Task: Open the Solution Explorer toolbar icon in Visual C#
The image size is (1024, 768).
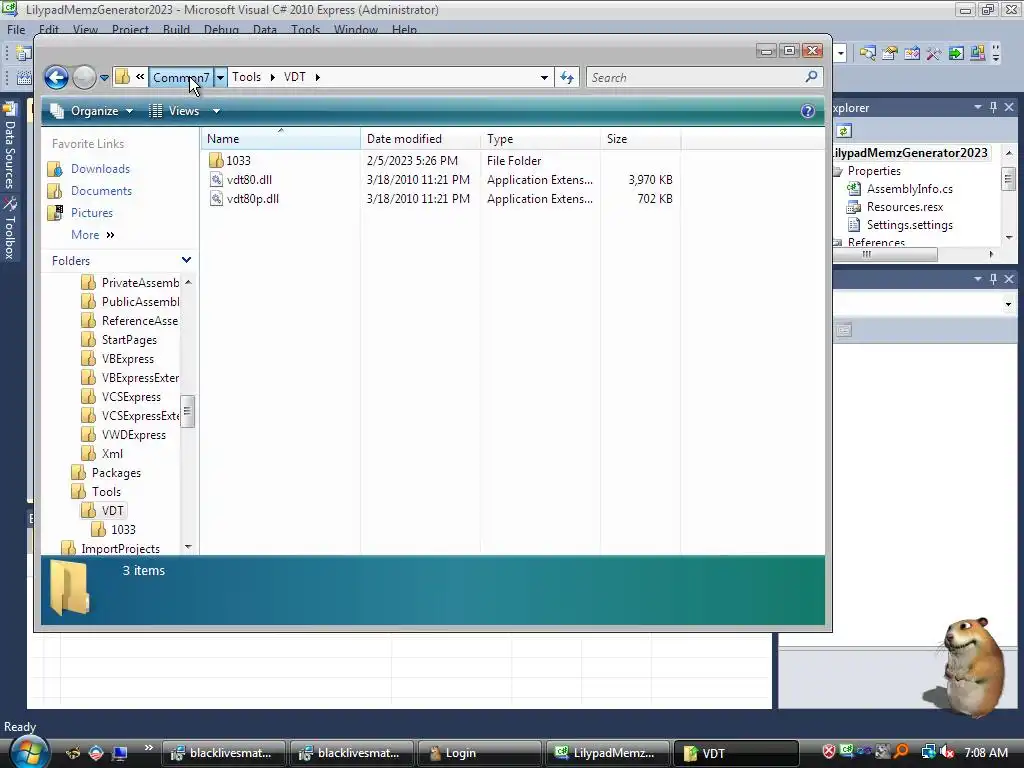Action: tap(868, 53)
